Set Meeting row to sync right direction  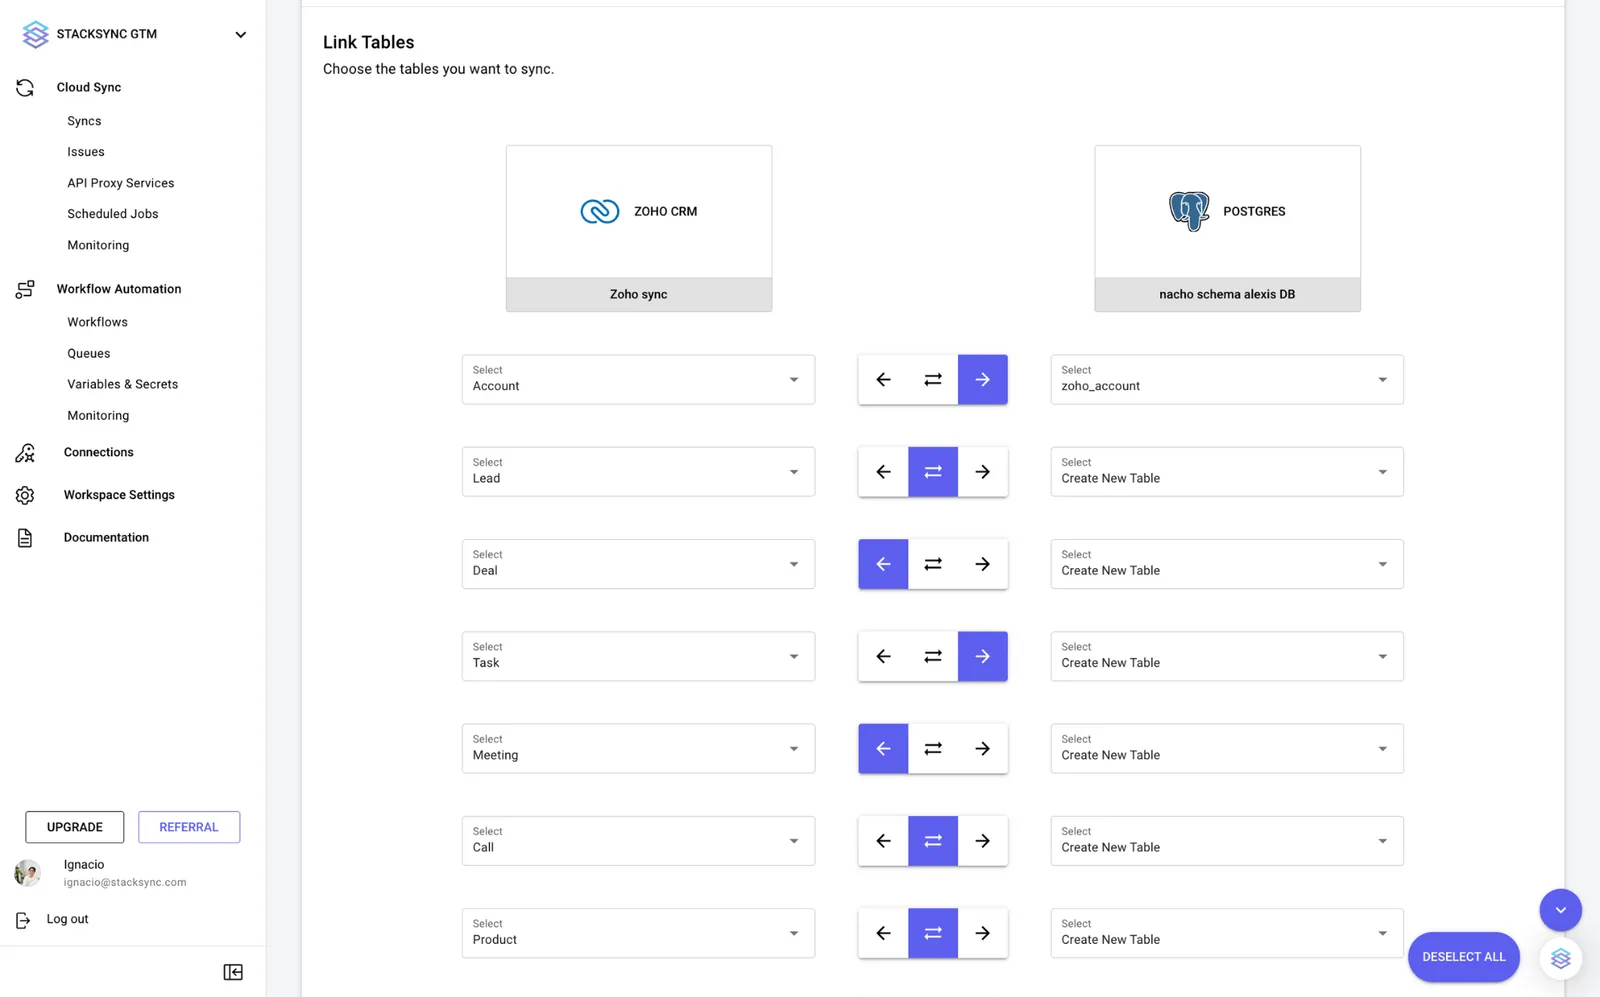click(x=983, y=749)
